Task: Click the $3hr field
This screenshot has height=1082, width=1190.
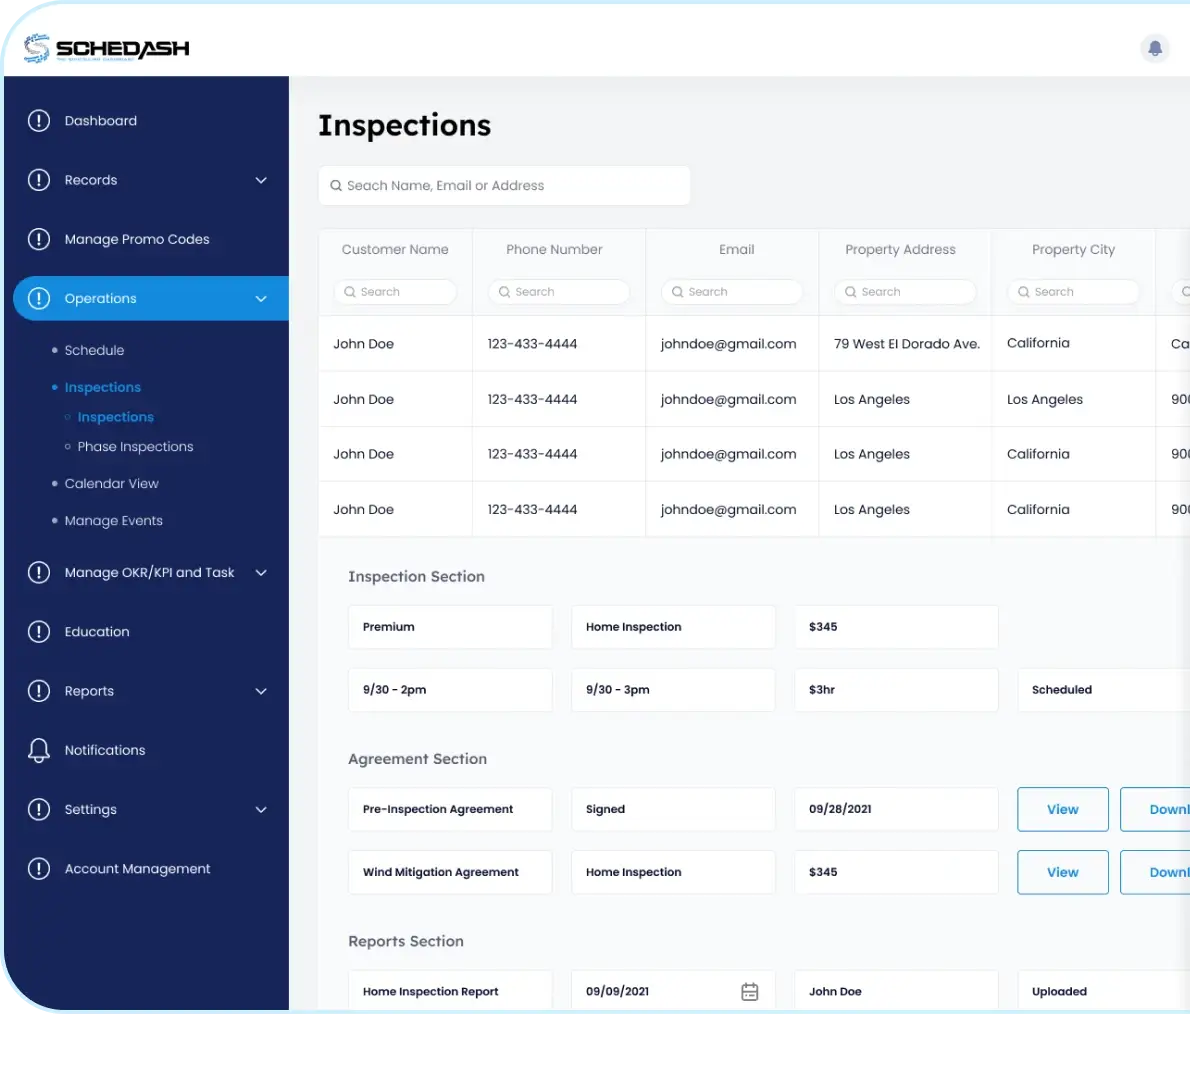Action: [896, 690]
